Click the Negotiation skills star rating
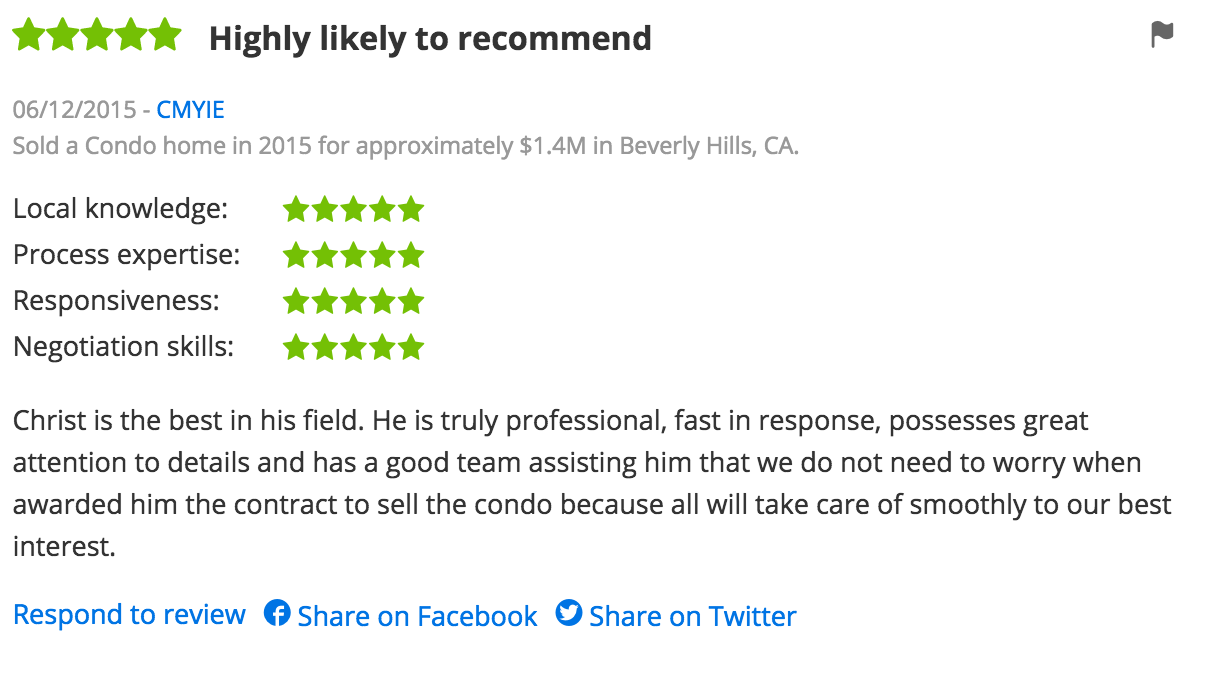 tap(353, 347)
